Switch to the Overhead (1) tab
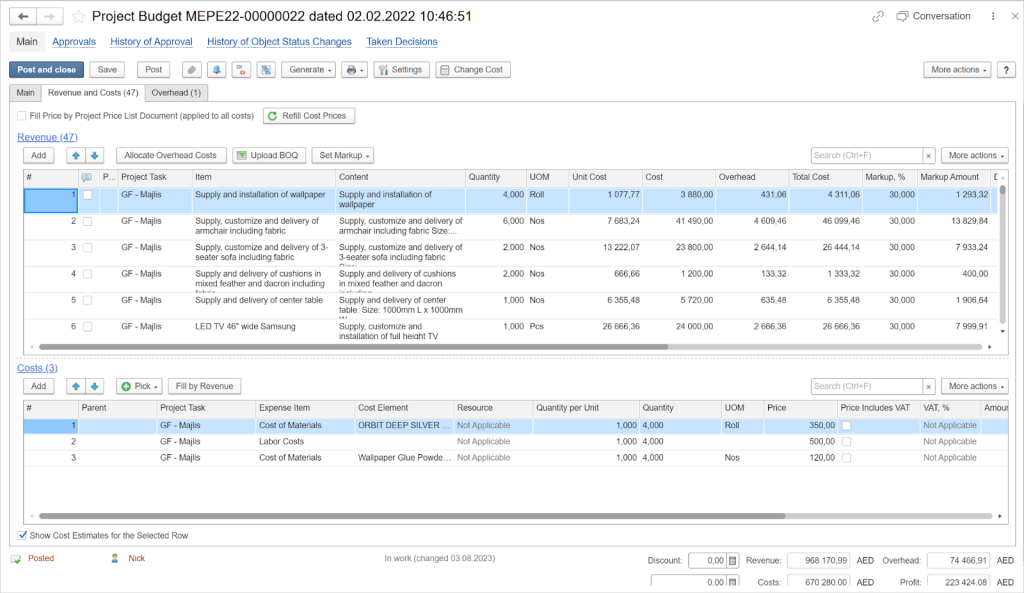Viewport: 1024px width, 593px height. (x=176, y=93)
